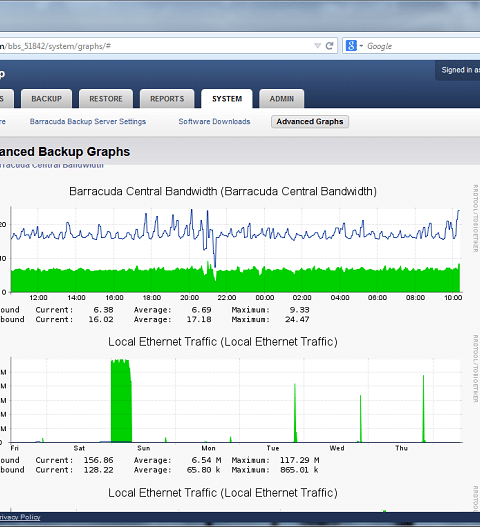The height and width of the screenshot is (527, 480).
Task: Switch to the RESTORE tab
Action: [x=106, y=99]
